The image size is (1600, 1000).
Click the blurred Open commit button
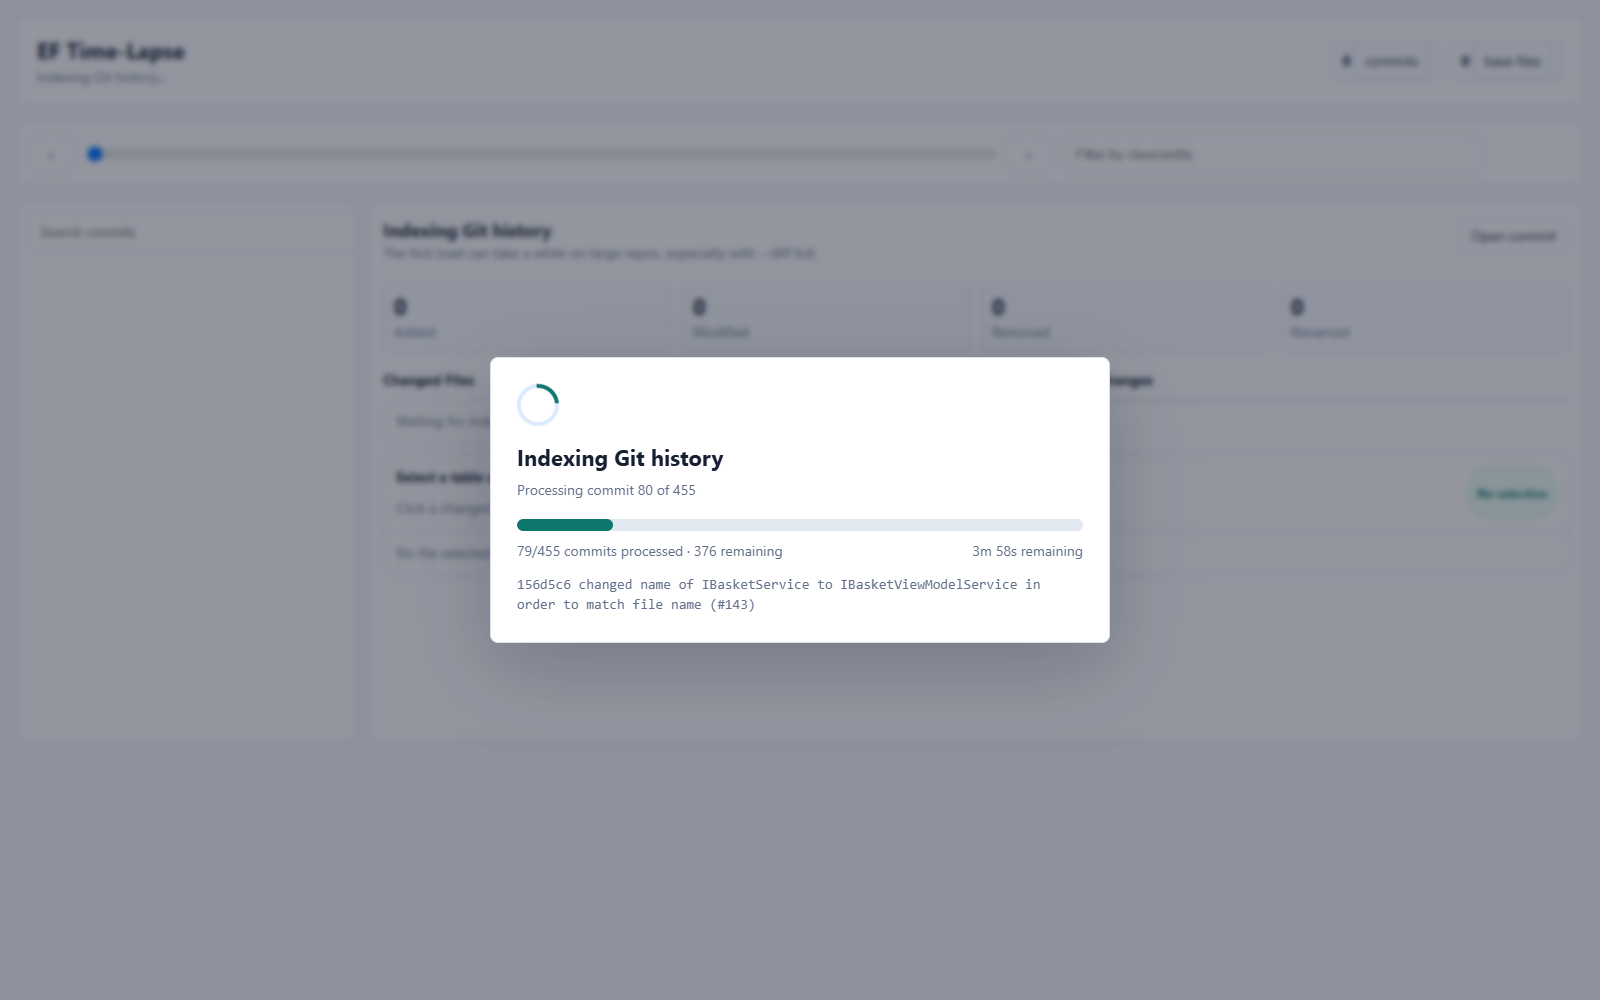1513,236
